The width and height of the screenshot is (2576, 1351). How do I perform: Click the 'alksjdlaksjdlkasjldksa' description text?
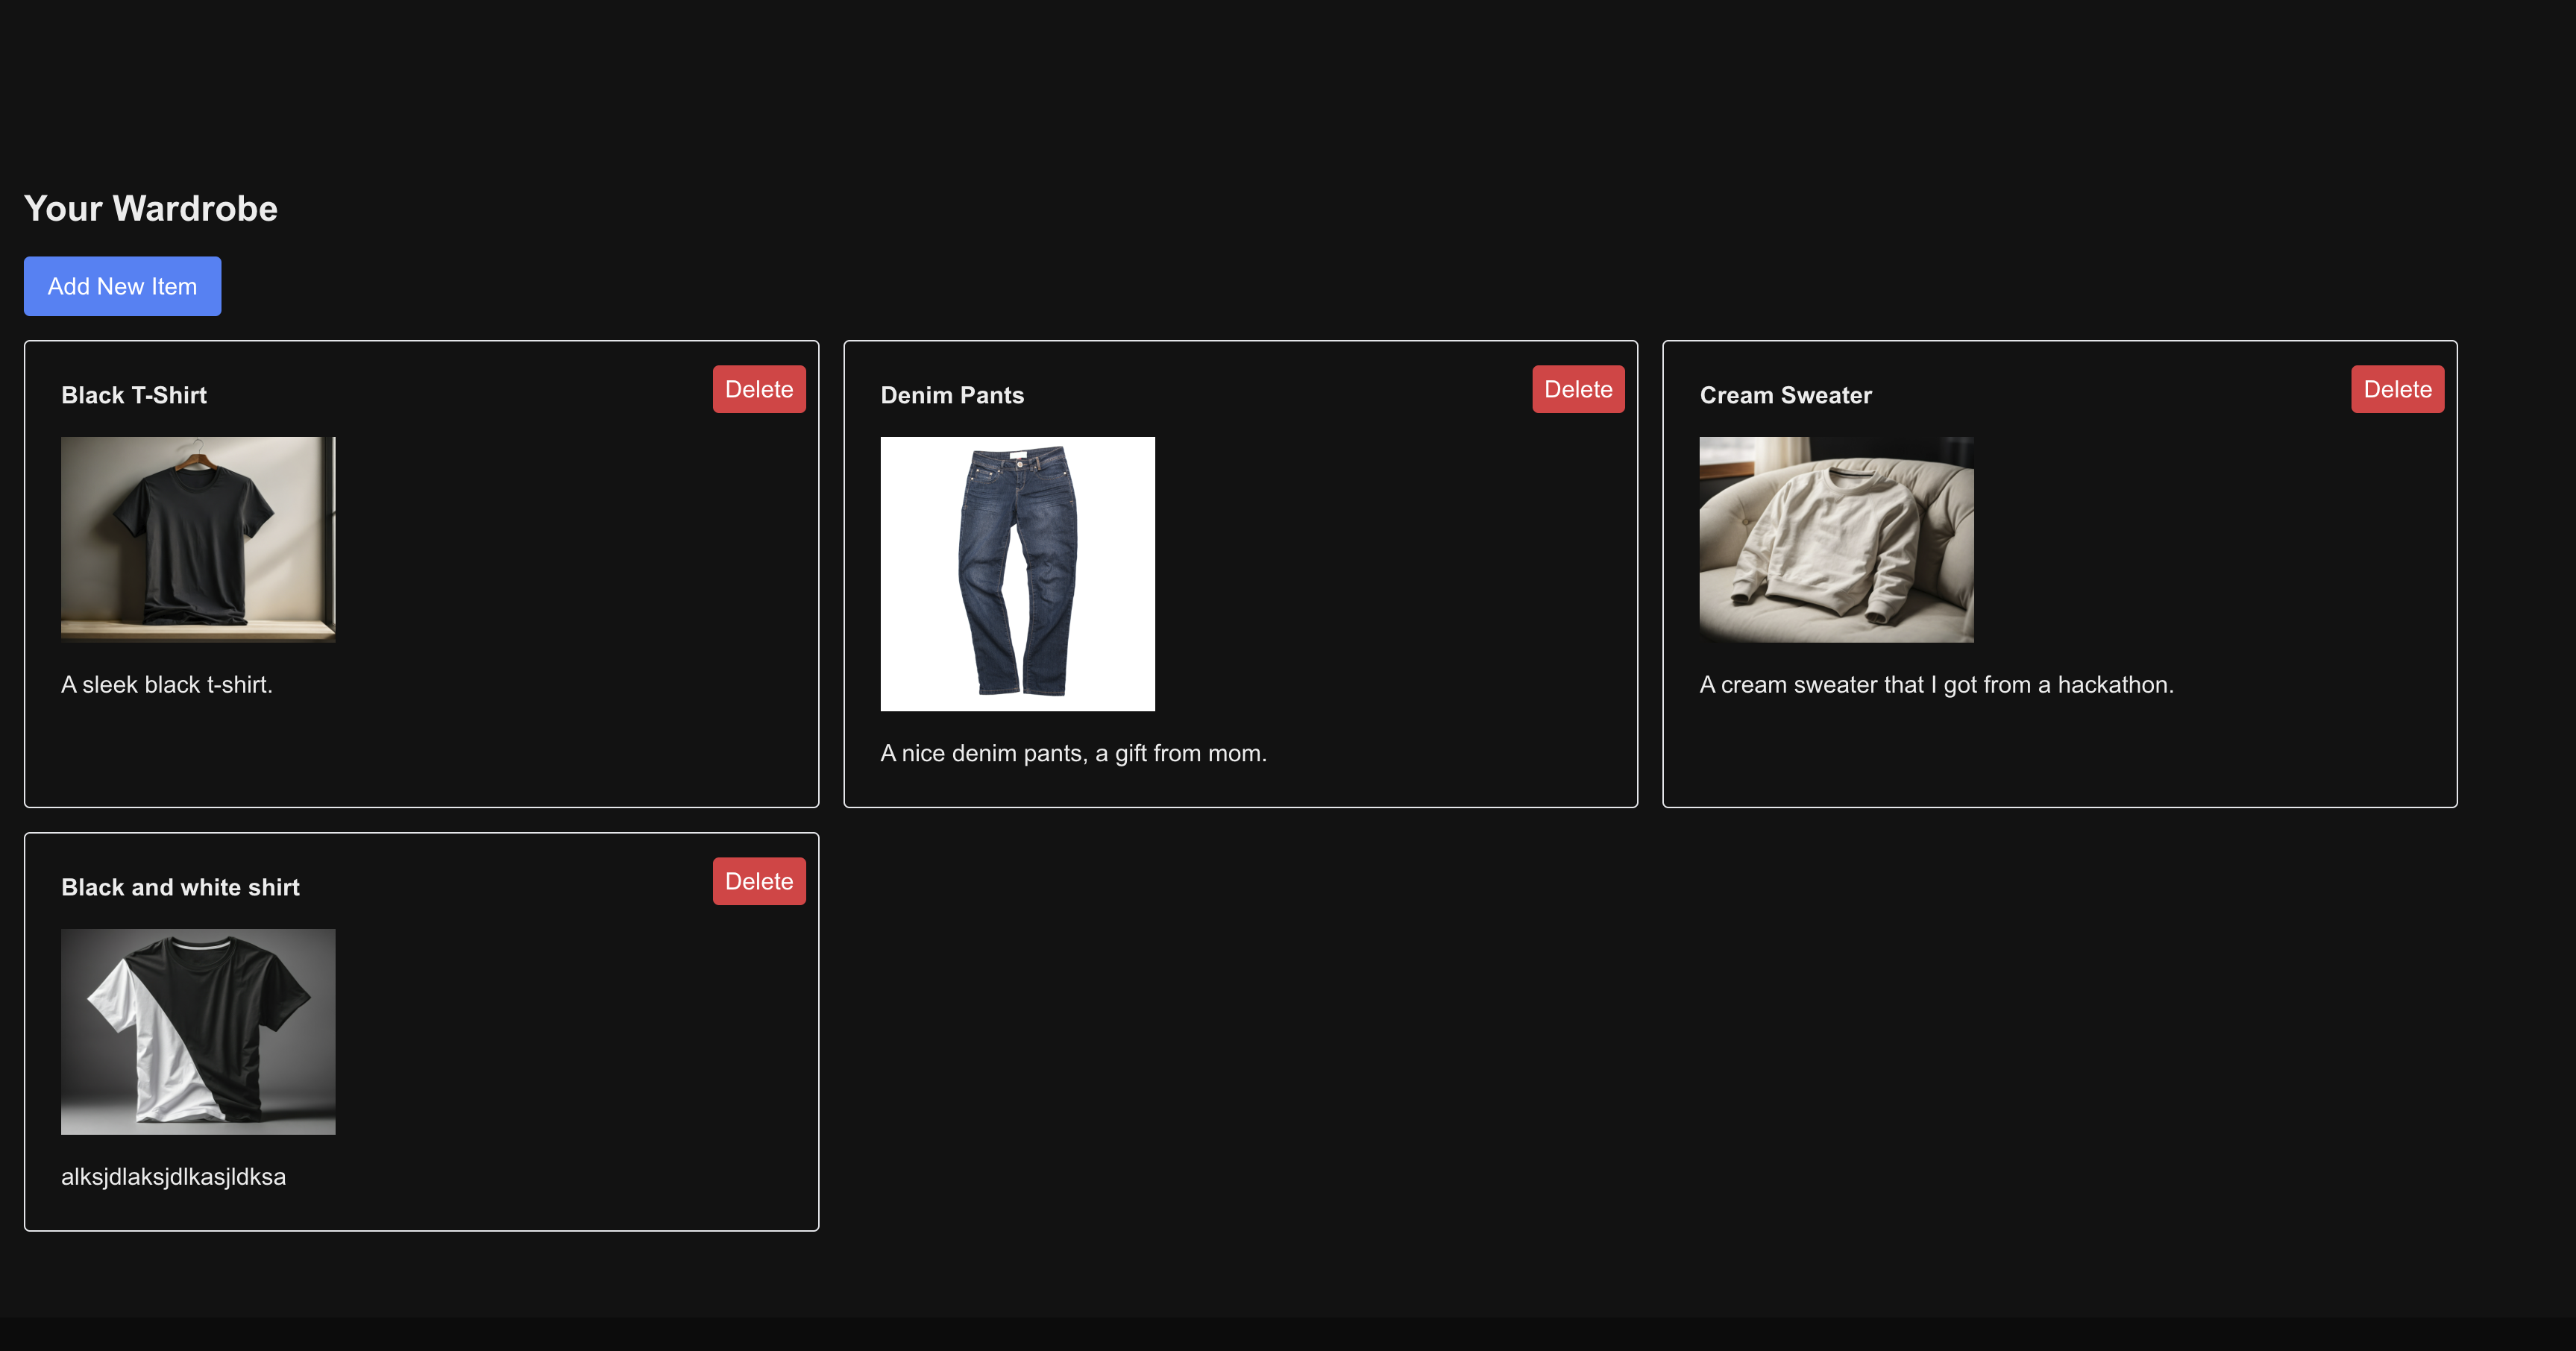pyautogui.click(x=173, y=1177)
